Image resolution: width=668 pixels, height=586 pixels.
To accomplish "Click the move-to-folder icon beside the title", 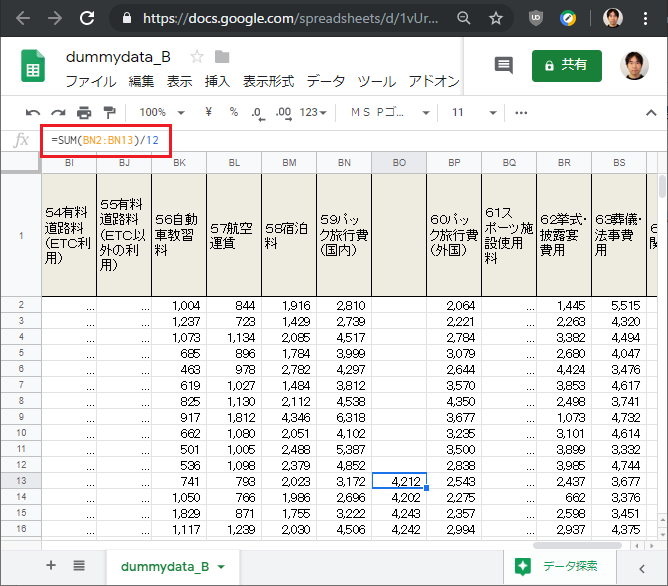I will (222, 57).
